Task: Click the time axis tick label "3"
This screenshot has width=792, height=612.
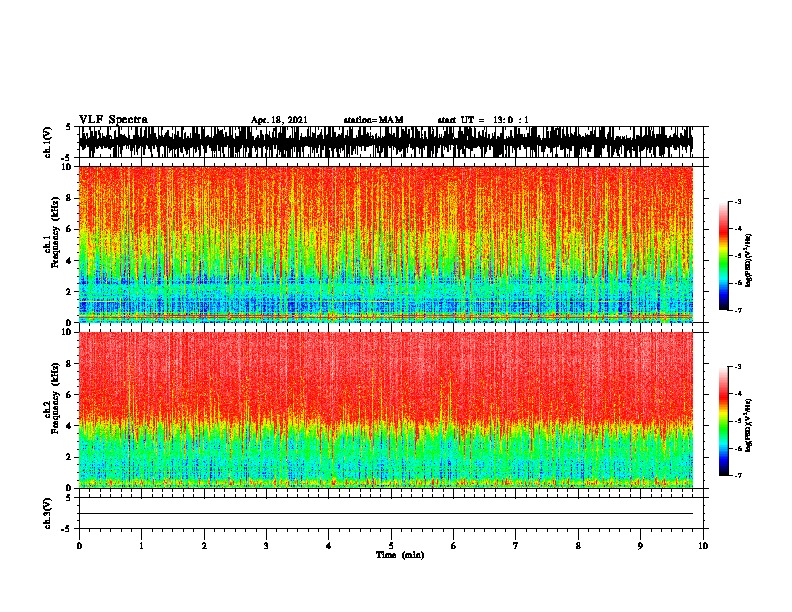Action: (266, 546)
